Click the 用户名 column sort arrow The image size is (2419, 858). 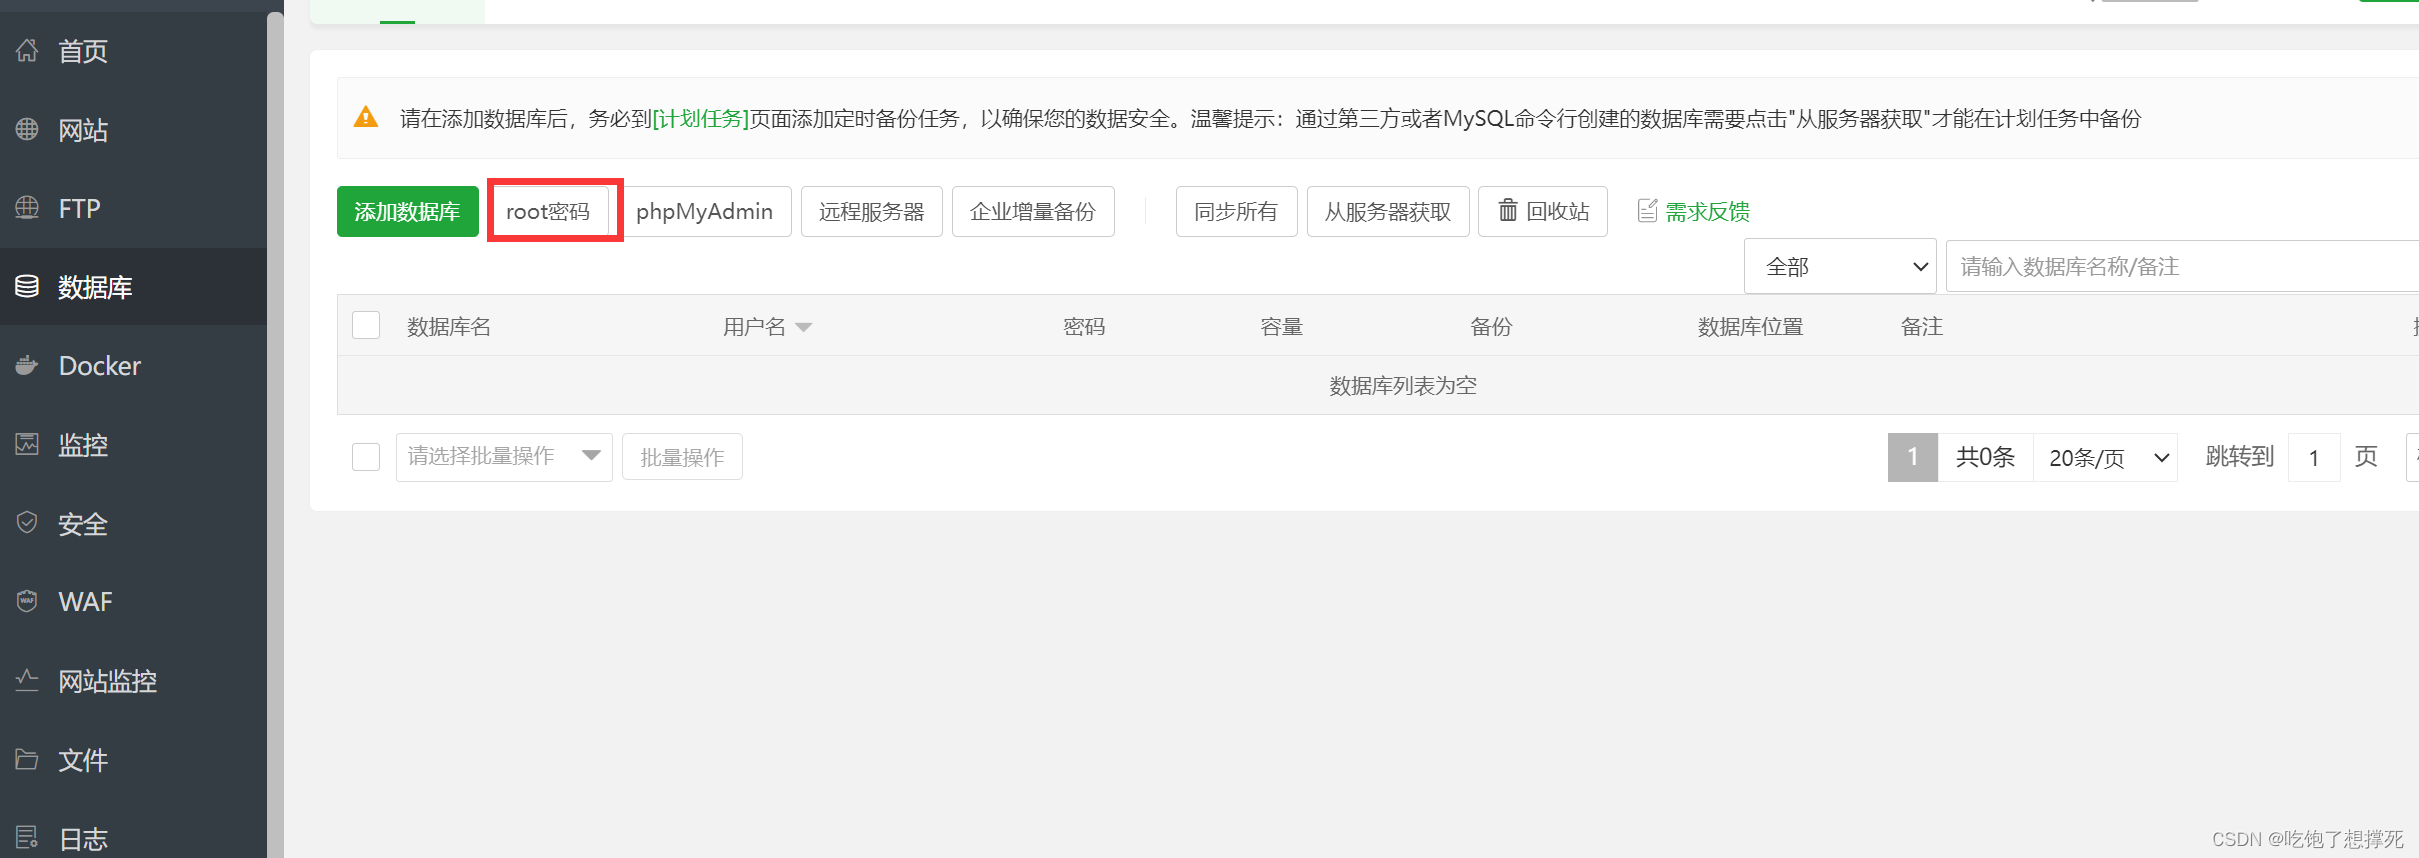(803, 327)
